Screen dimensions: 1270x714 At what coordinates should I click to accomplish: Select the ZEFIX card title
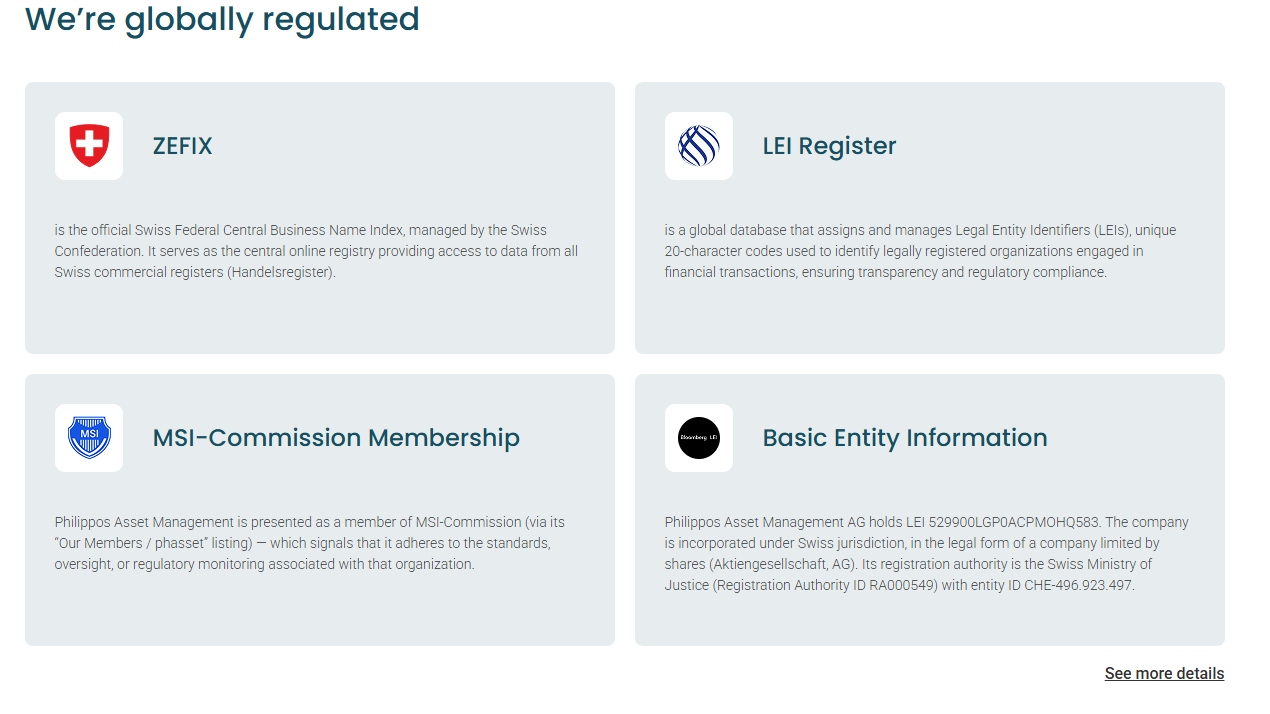pos(182,146)
